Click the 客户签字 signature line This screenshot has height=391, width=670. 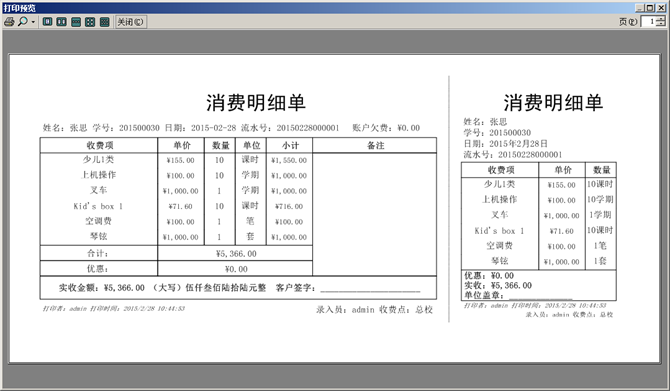coord(370,291)
